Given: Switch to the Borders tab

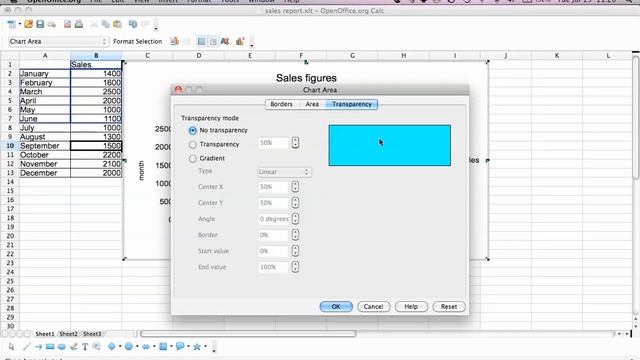Looking at the screenshot, I should click(x=282, y=104).
